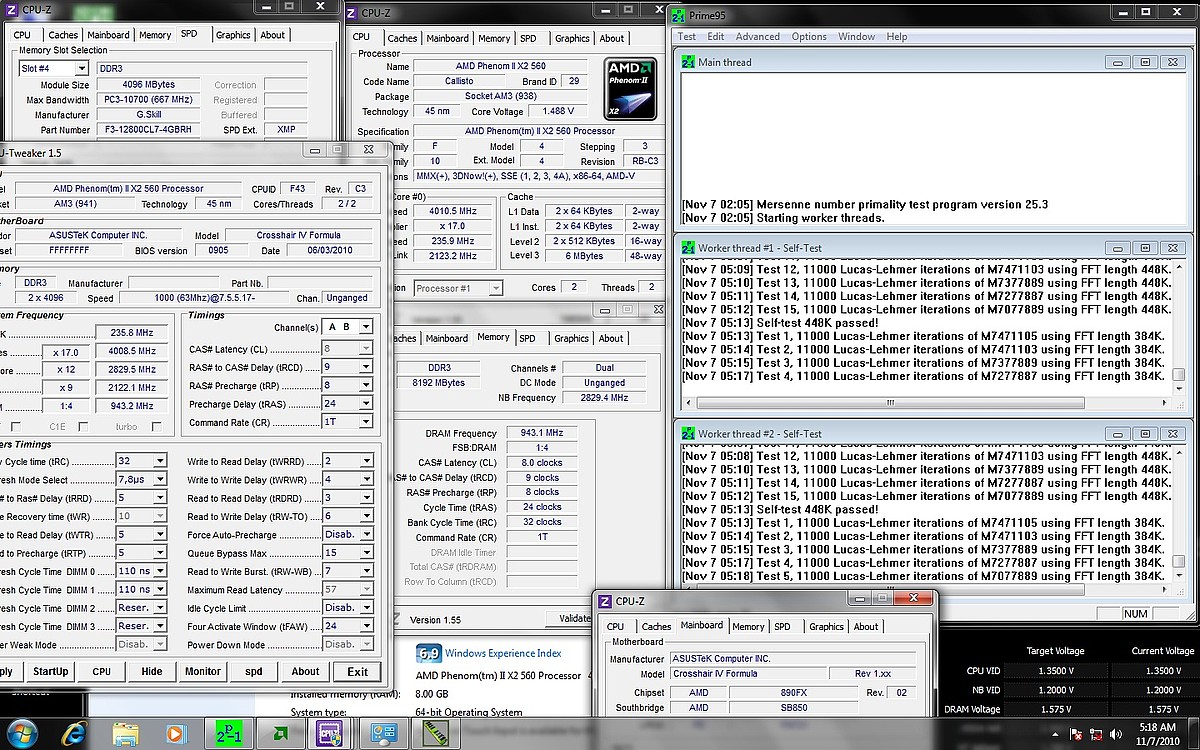Click the title icon of bottom CPU-Z window

(x=606, y=601)
